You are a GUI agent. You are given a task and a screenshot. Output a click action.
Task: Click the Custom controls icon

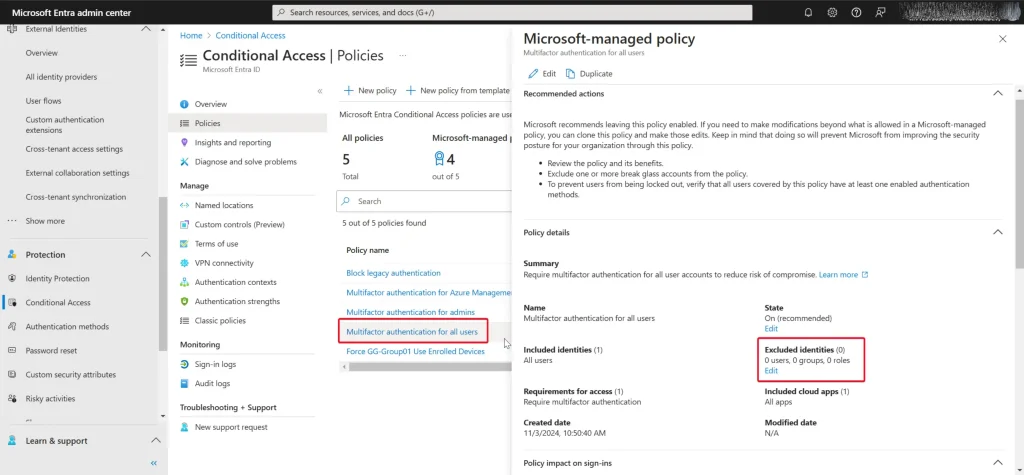pos(184,224)
